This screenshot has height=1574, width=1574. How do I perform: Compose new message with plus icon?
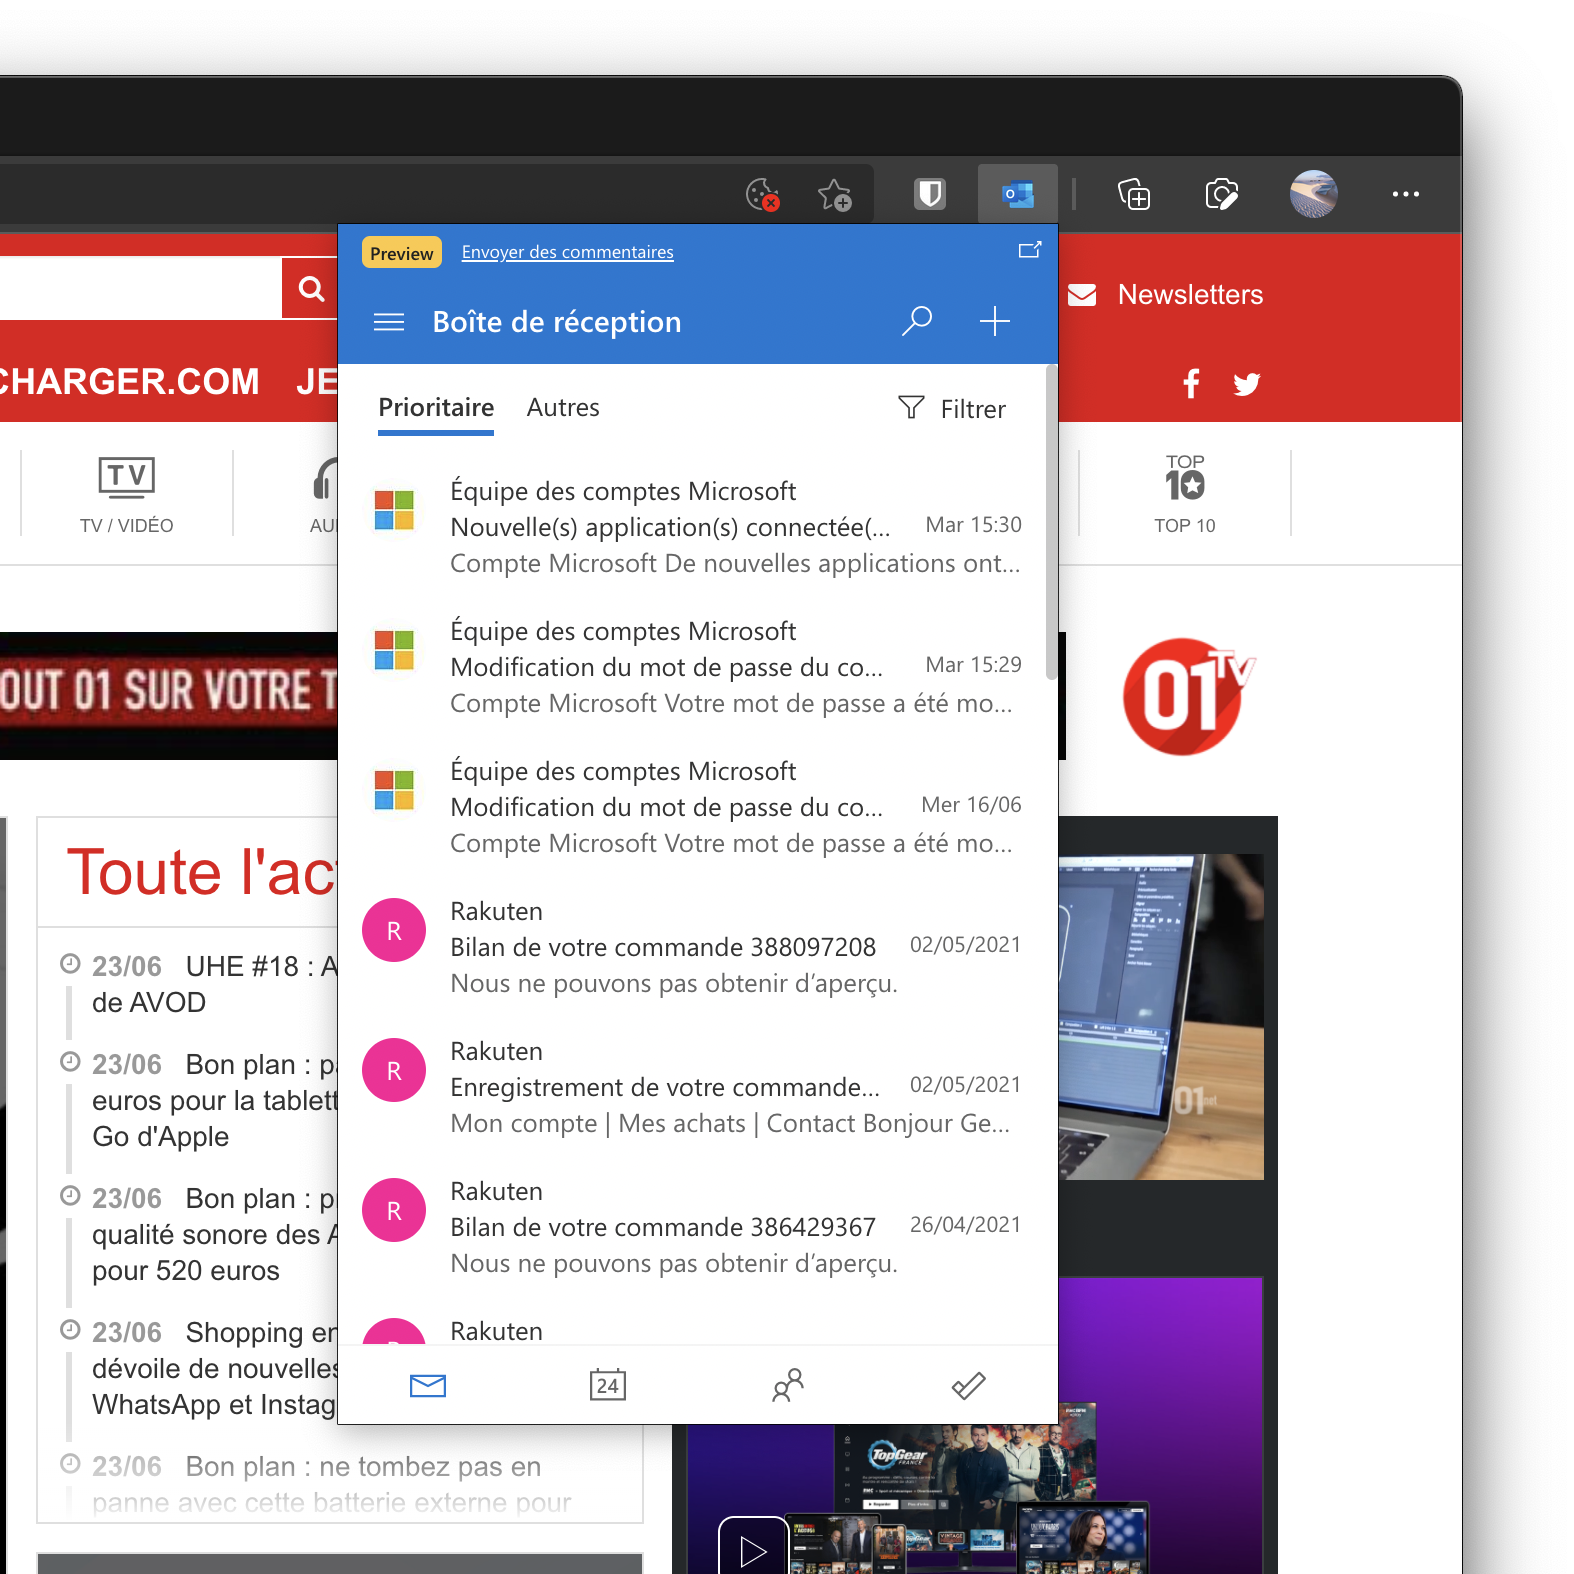coord(994,321)
